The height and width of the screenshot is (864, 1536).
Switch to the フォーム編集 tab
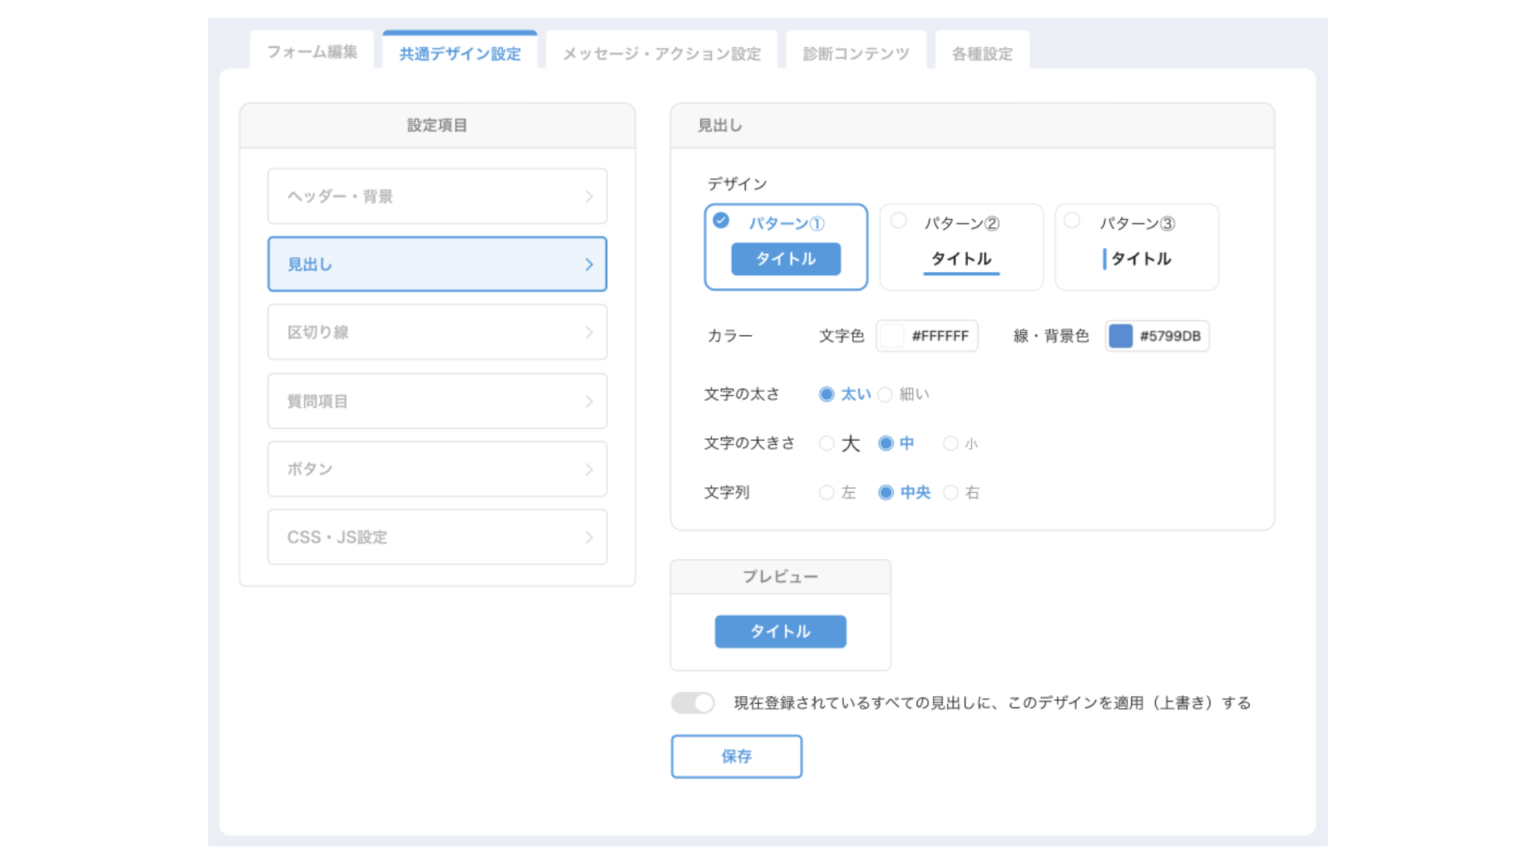click(x=312, y=51)
